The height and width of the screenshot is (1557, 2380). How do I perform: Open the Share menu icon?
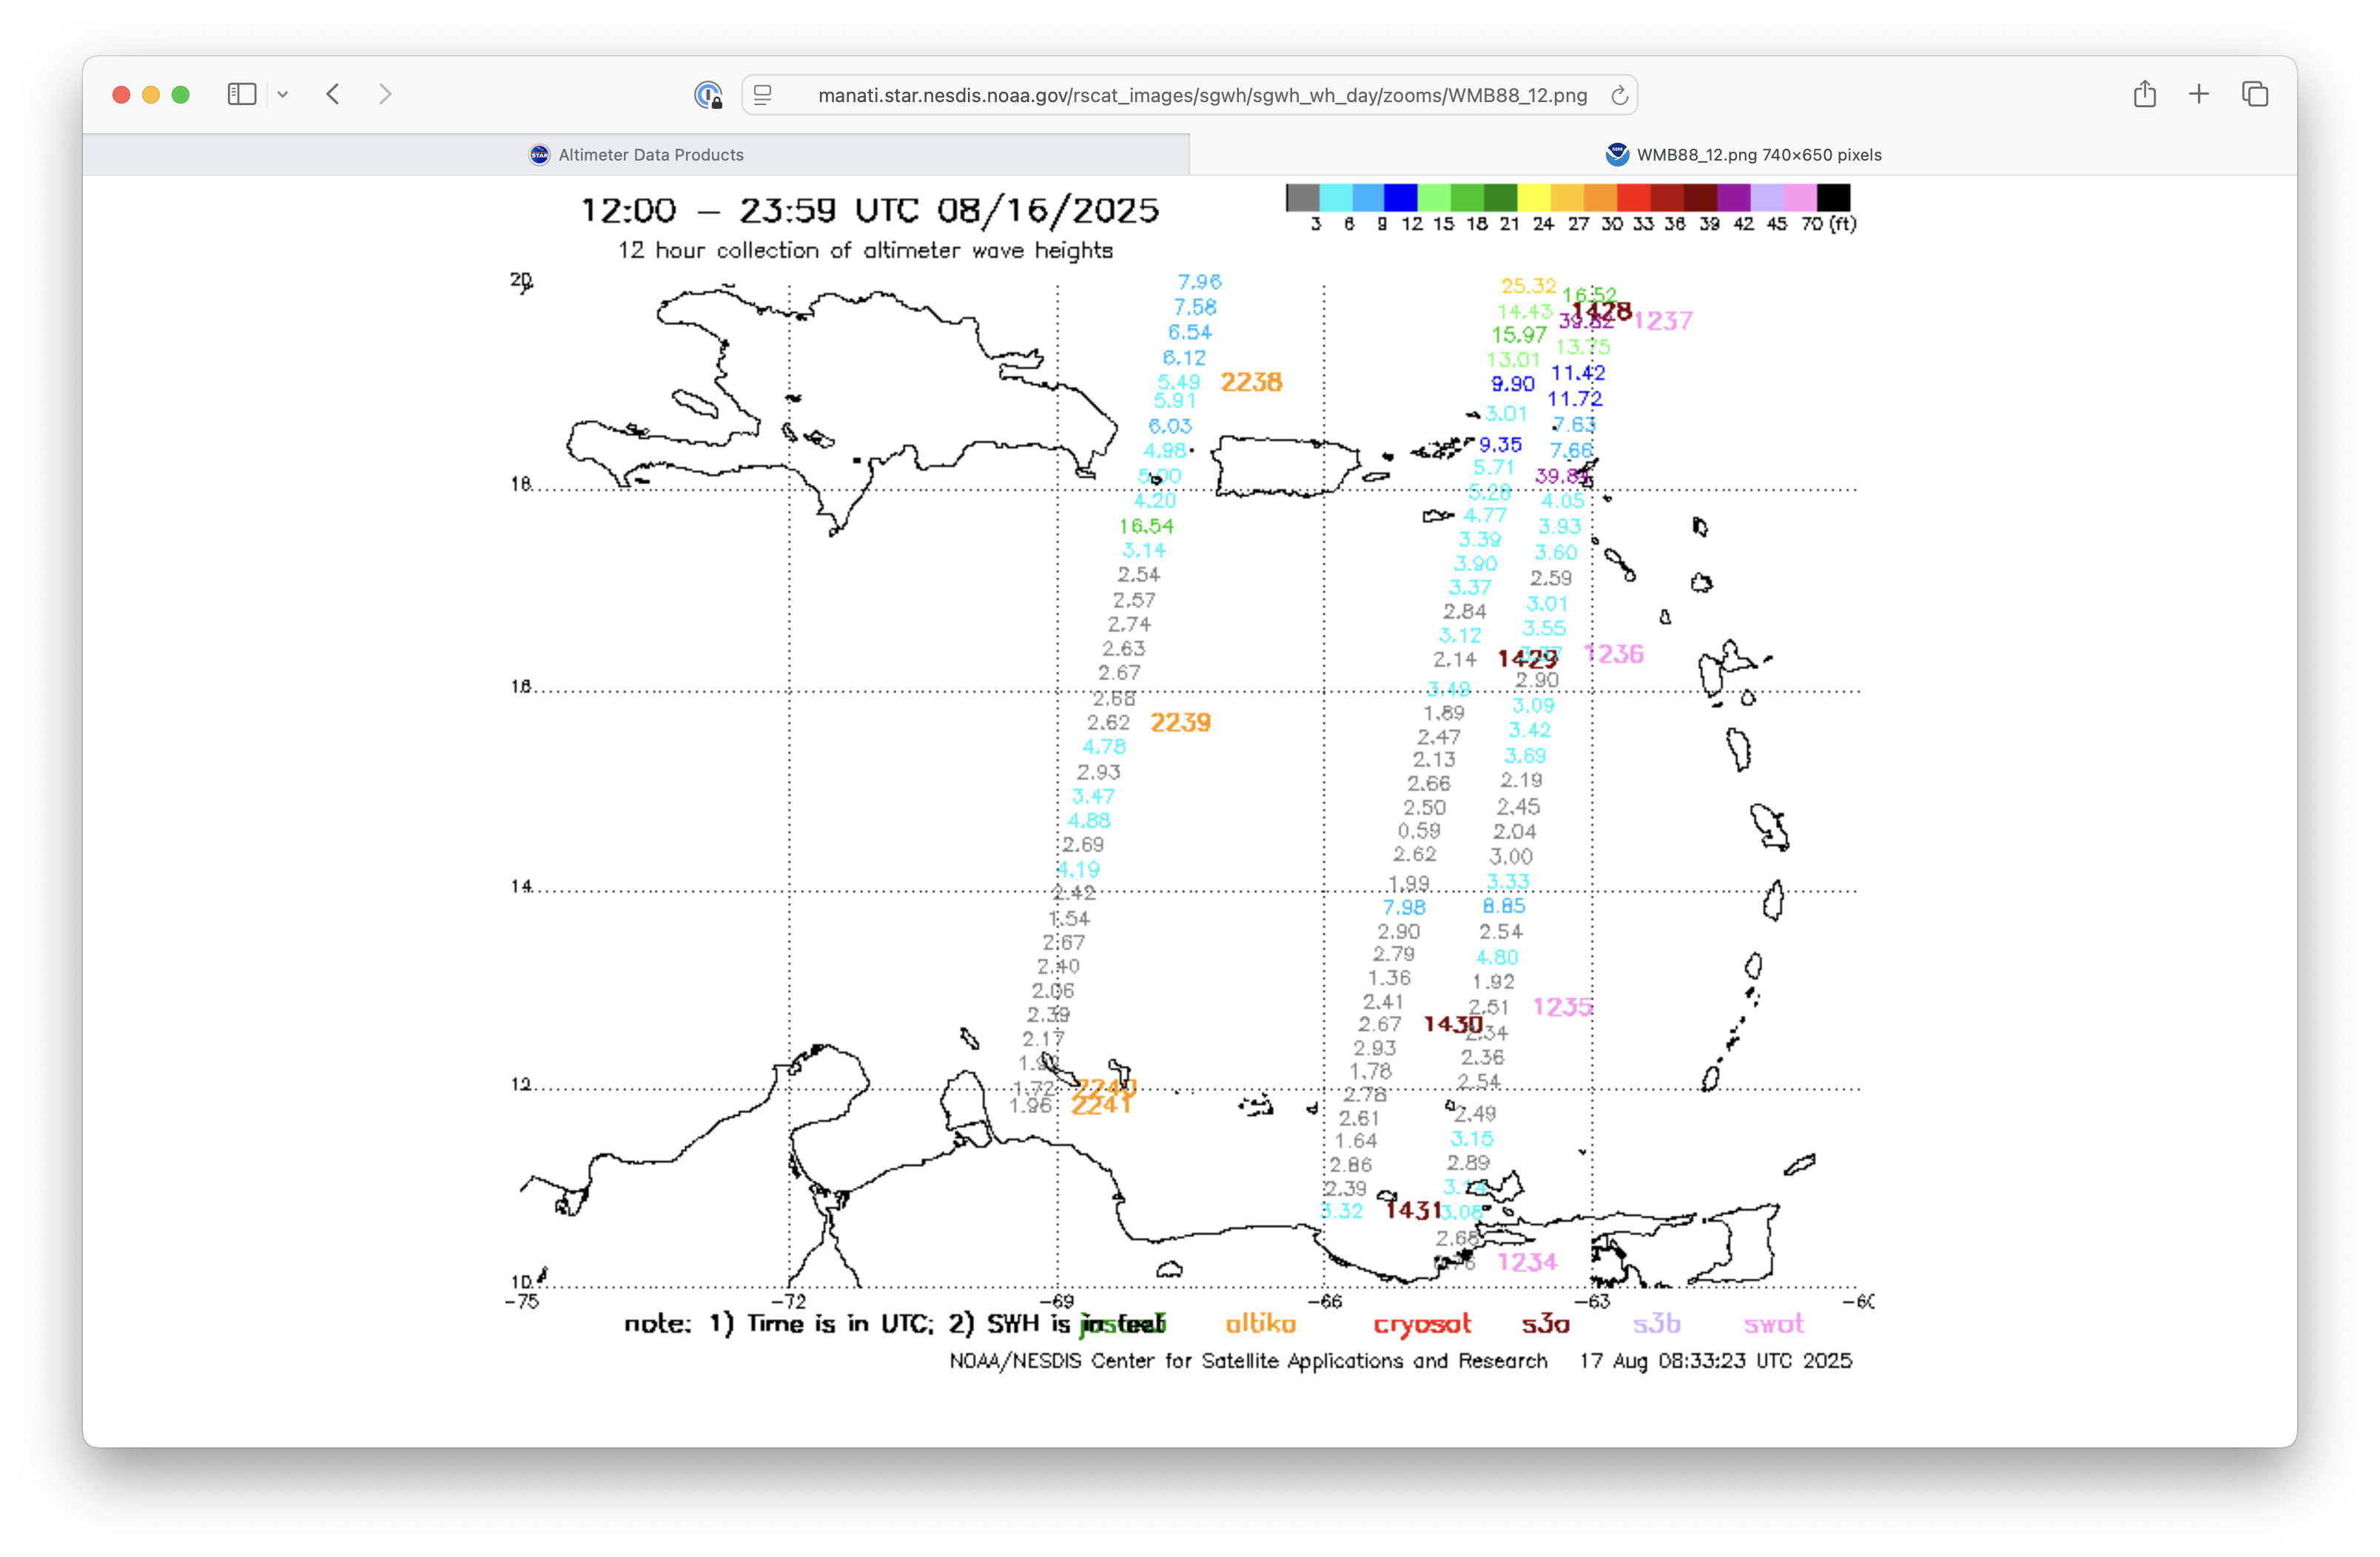click(x=2144, y=94)
